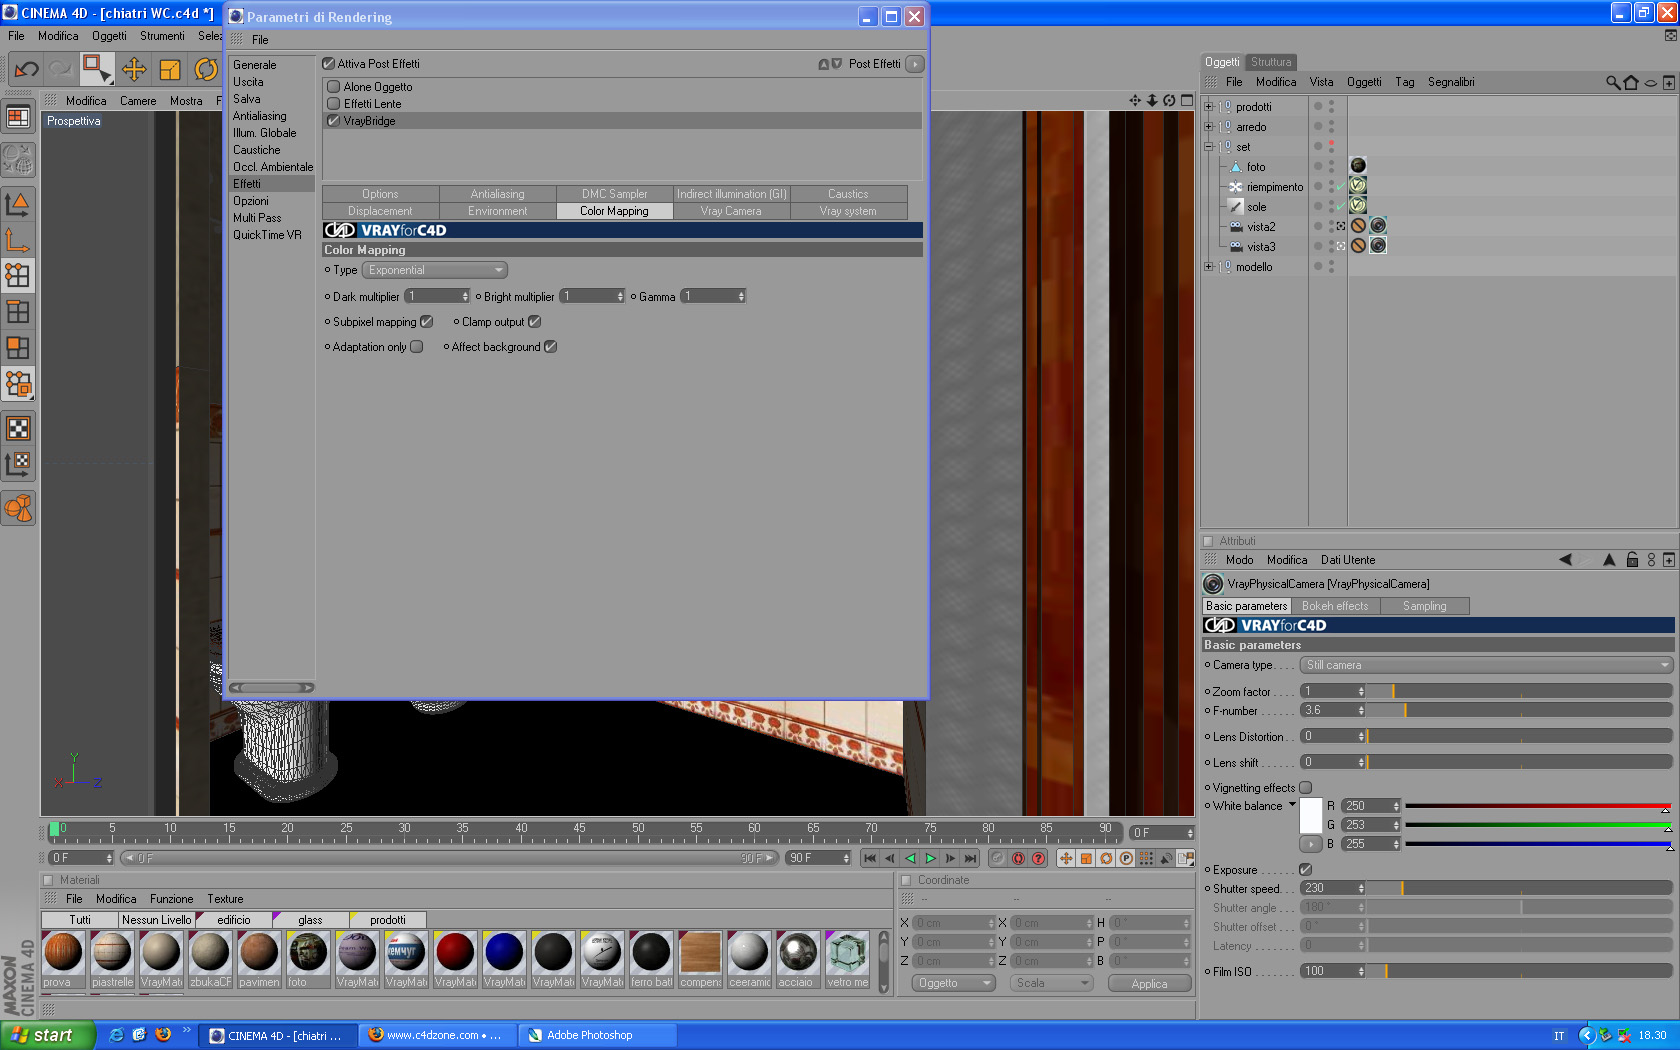Select the Texture mode checkerboard icon
The image size is (1680, 1050).
pyautogui.click(x=18, y=428)
